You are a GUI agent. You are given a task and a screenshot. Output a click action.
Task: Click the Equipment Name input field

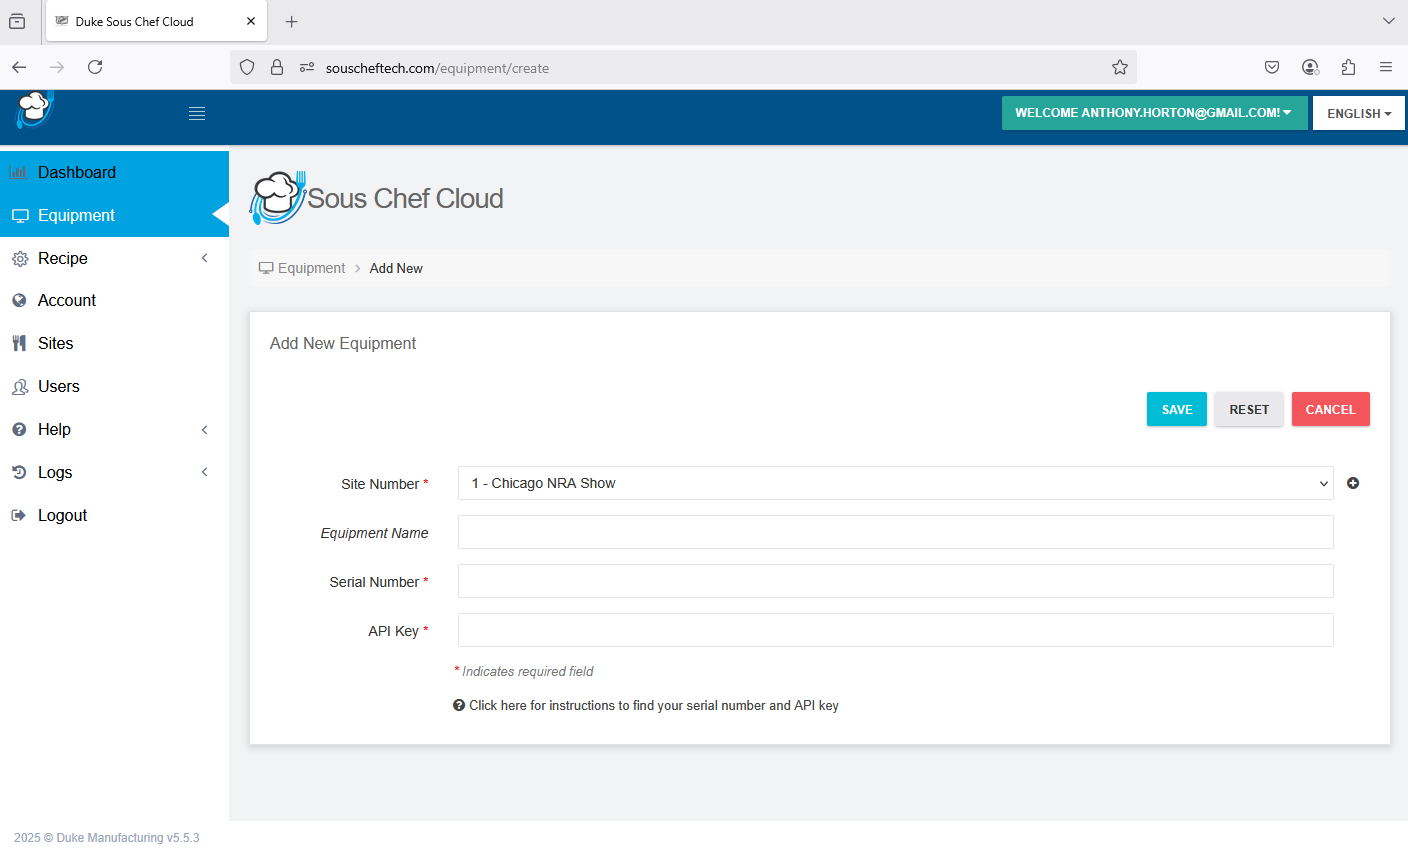[895, 532]
